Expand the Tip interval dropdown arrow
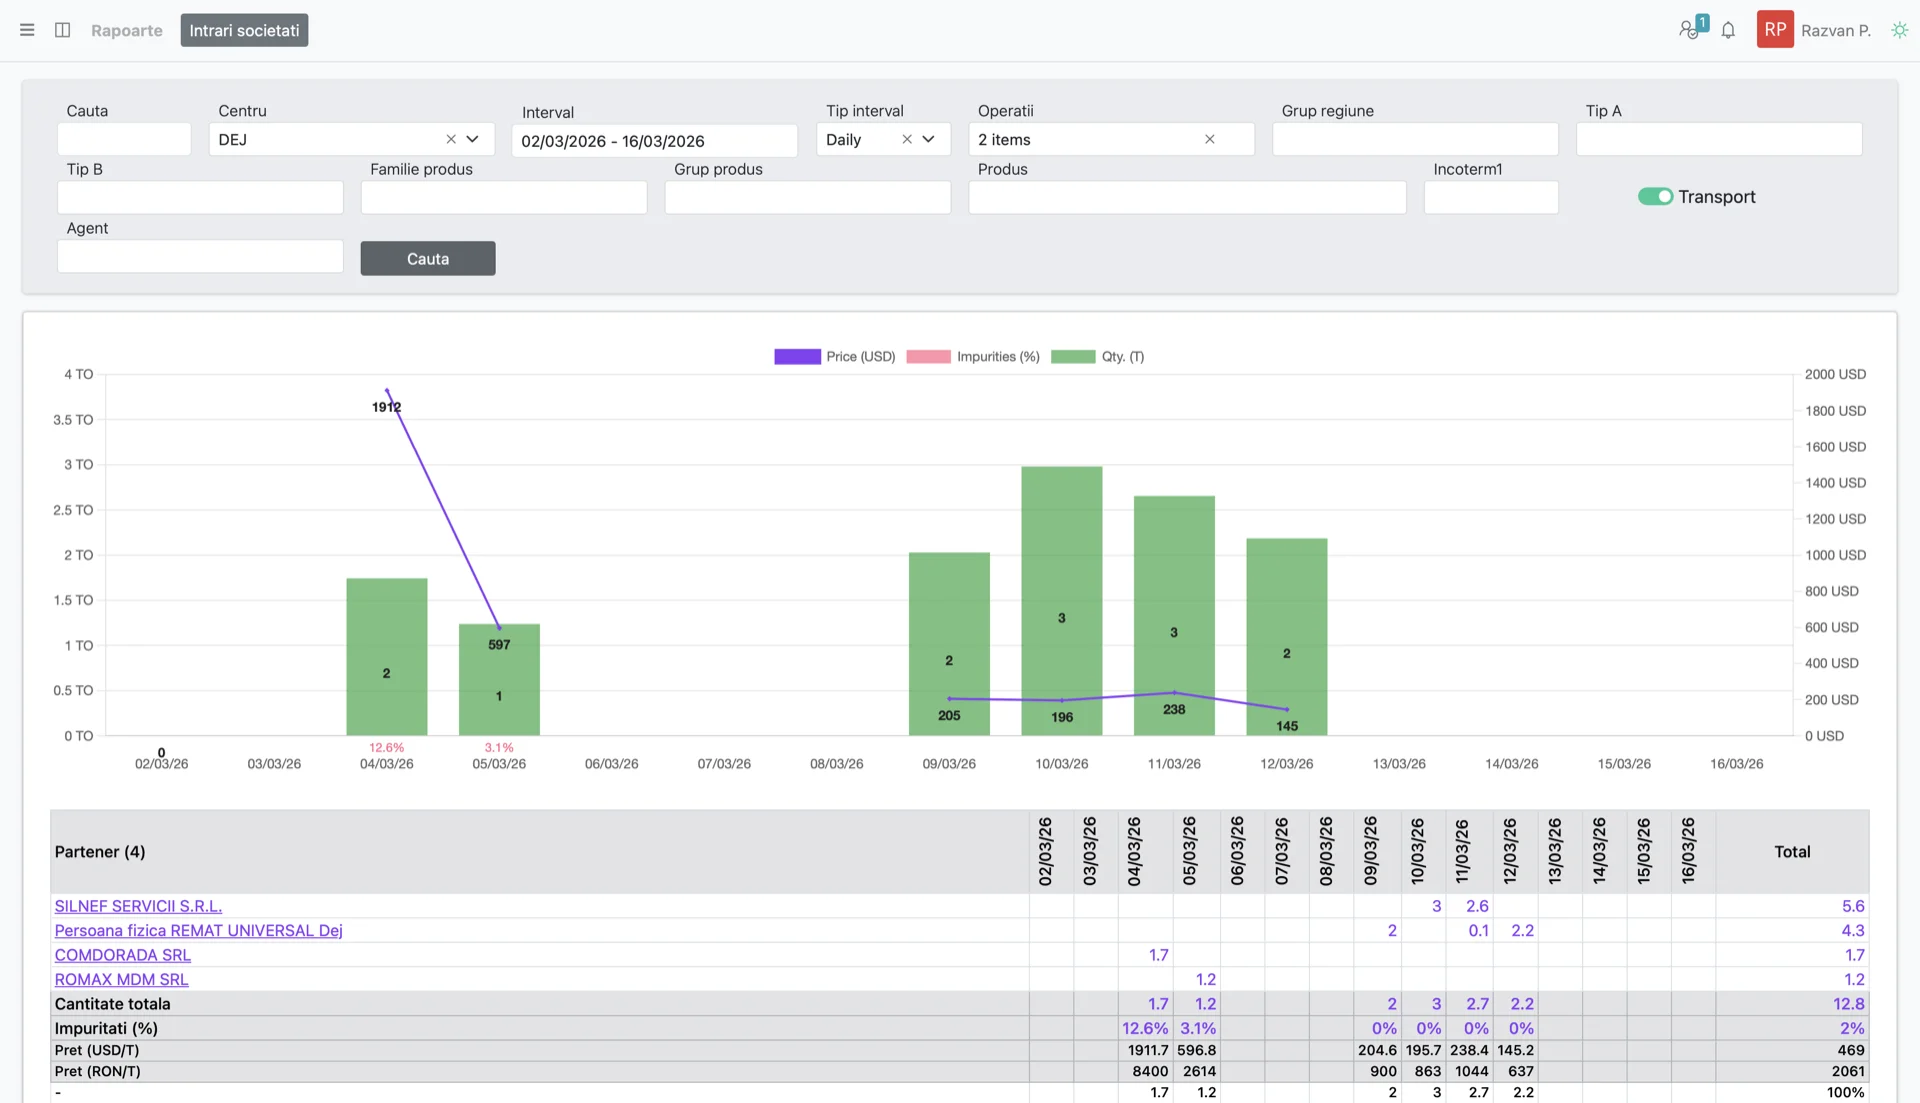Screen dimensions: 1920x1103 coord(929,139)
